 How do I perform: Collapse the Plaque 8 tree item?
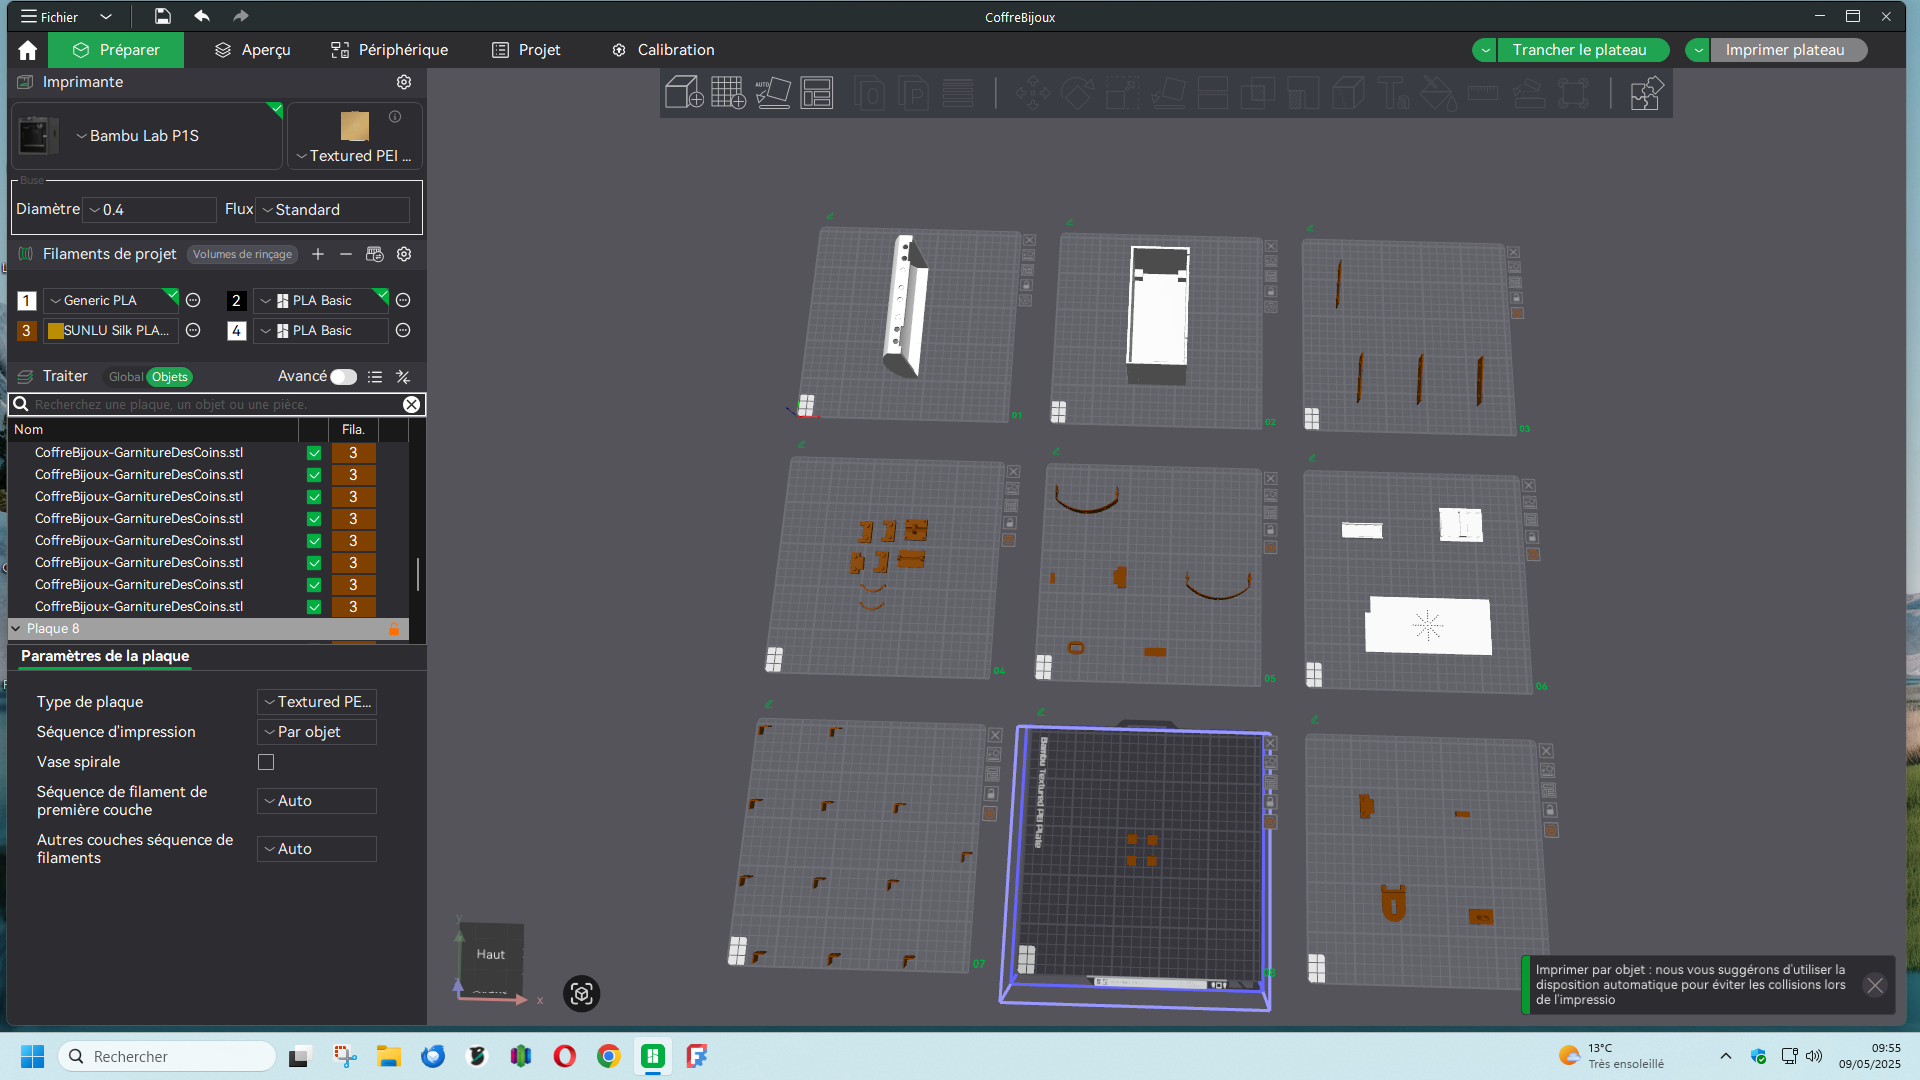(x=16, y=629)
